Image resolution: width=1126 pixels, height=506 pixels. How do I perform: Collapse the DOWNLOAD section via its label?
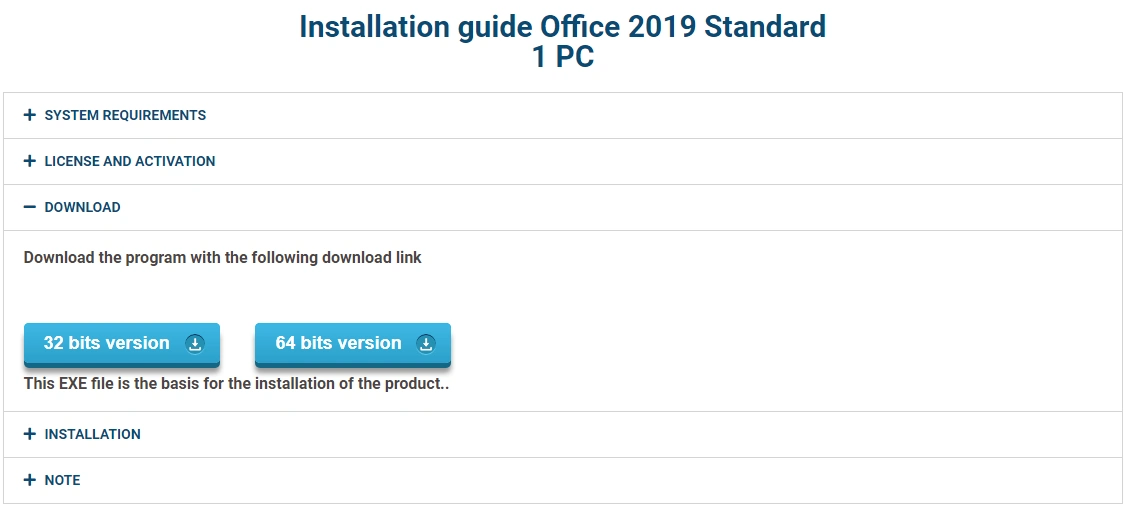pos(82,207)
